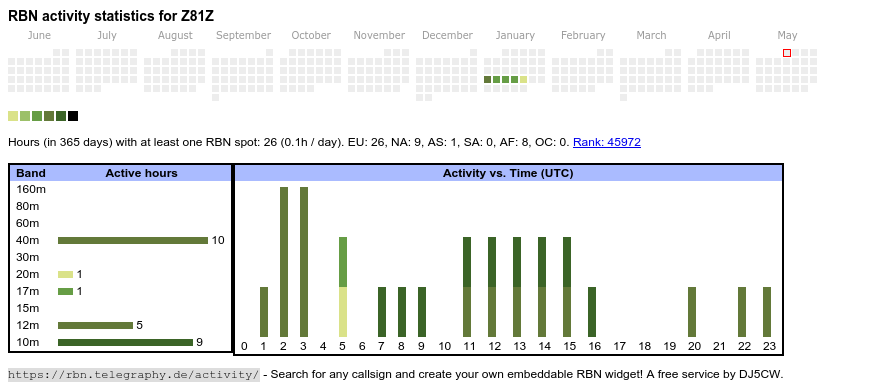Image resolution: width=870 pixels, height=390 pixels.
Task: Click the first green day in January
Action: [x=488, y=79]
